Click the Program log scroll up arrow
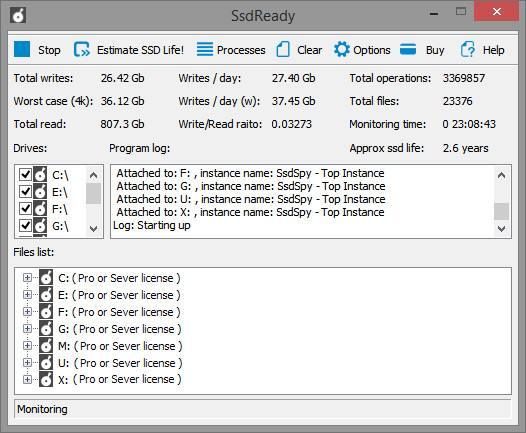 pyautogui.click(x=502, y=175)
